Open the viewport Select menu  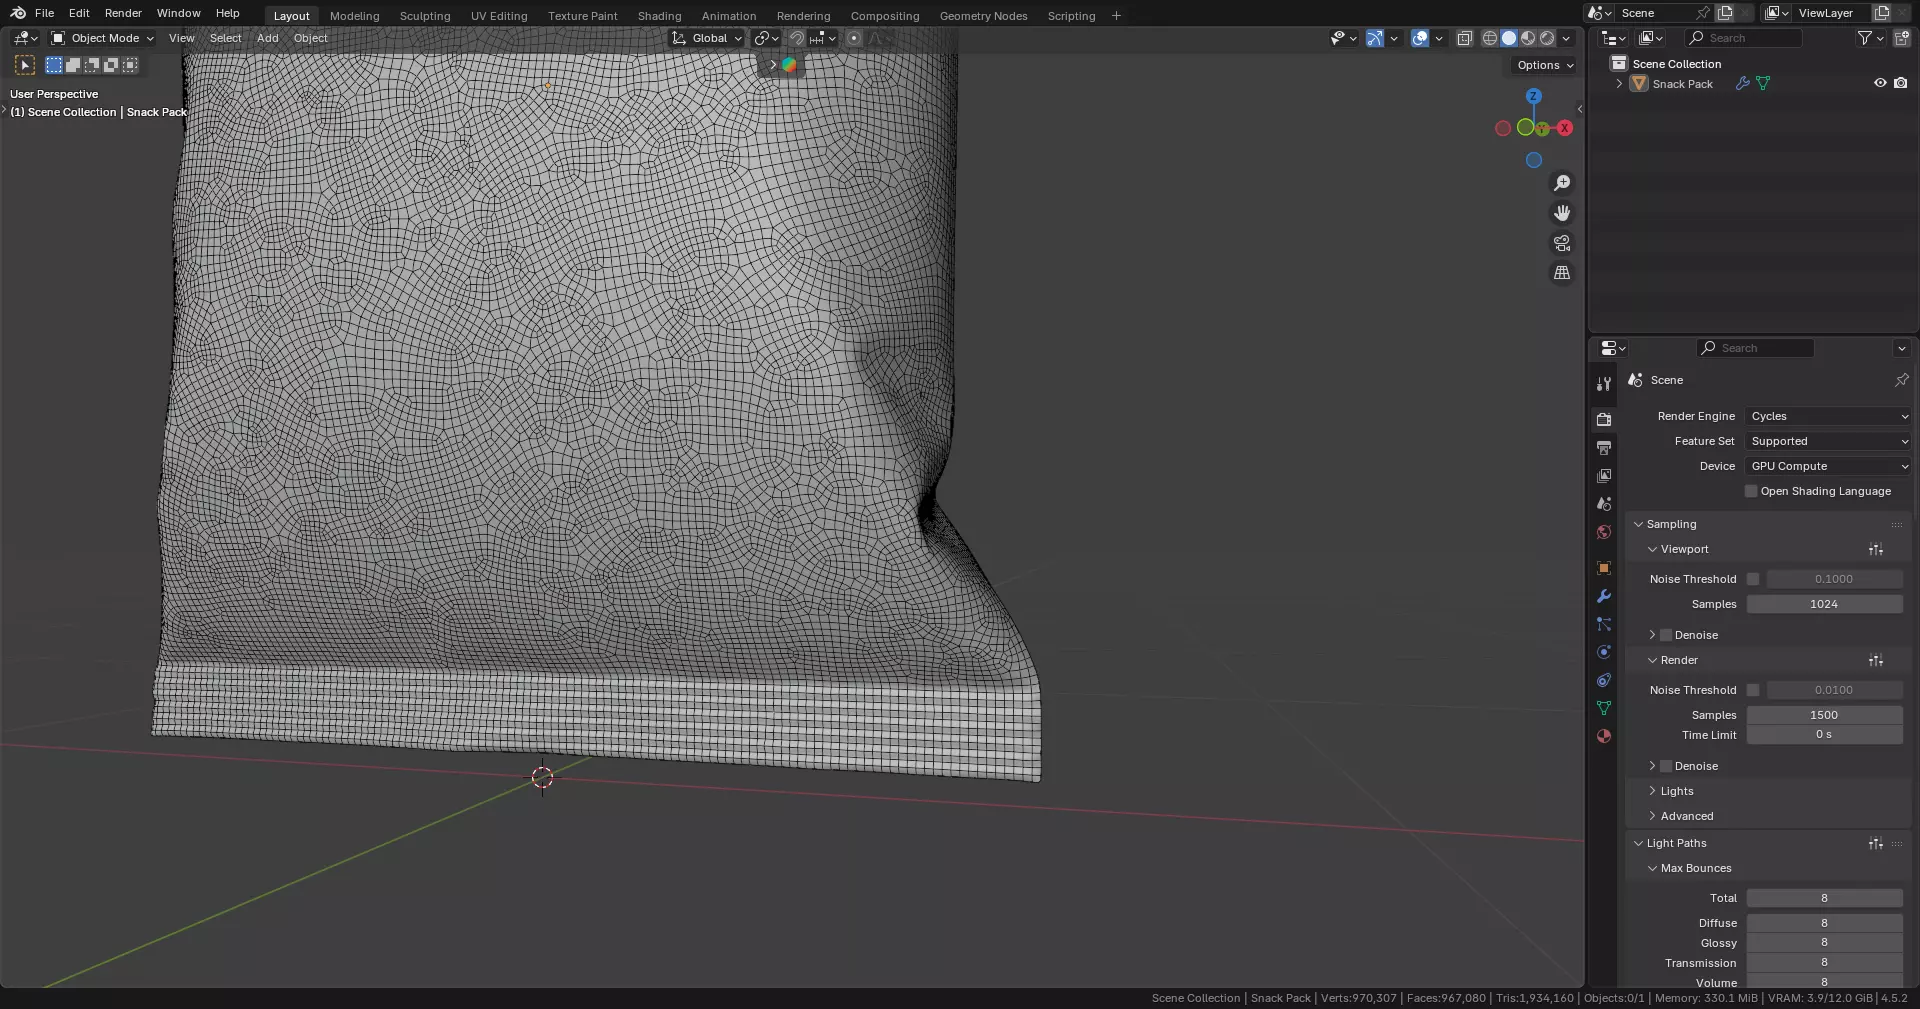point(225,38)
